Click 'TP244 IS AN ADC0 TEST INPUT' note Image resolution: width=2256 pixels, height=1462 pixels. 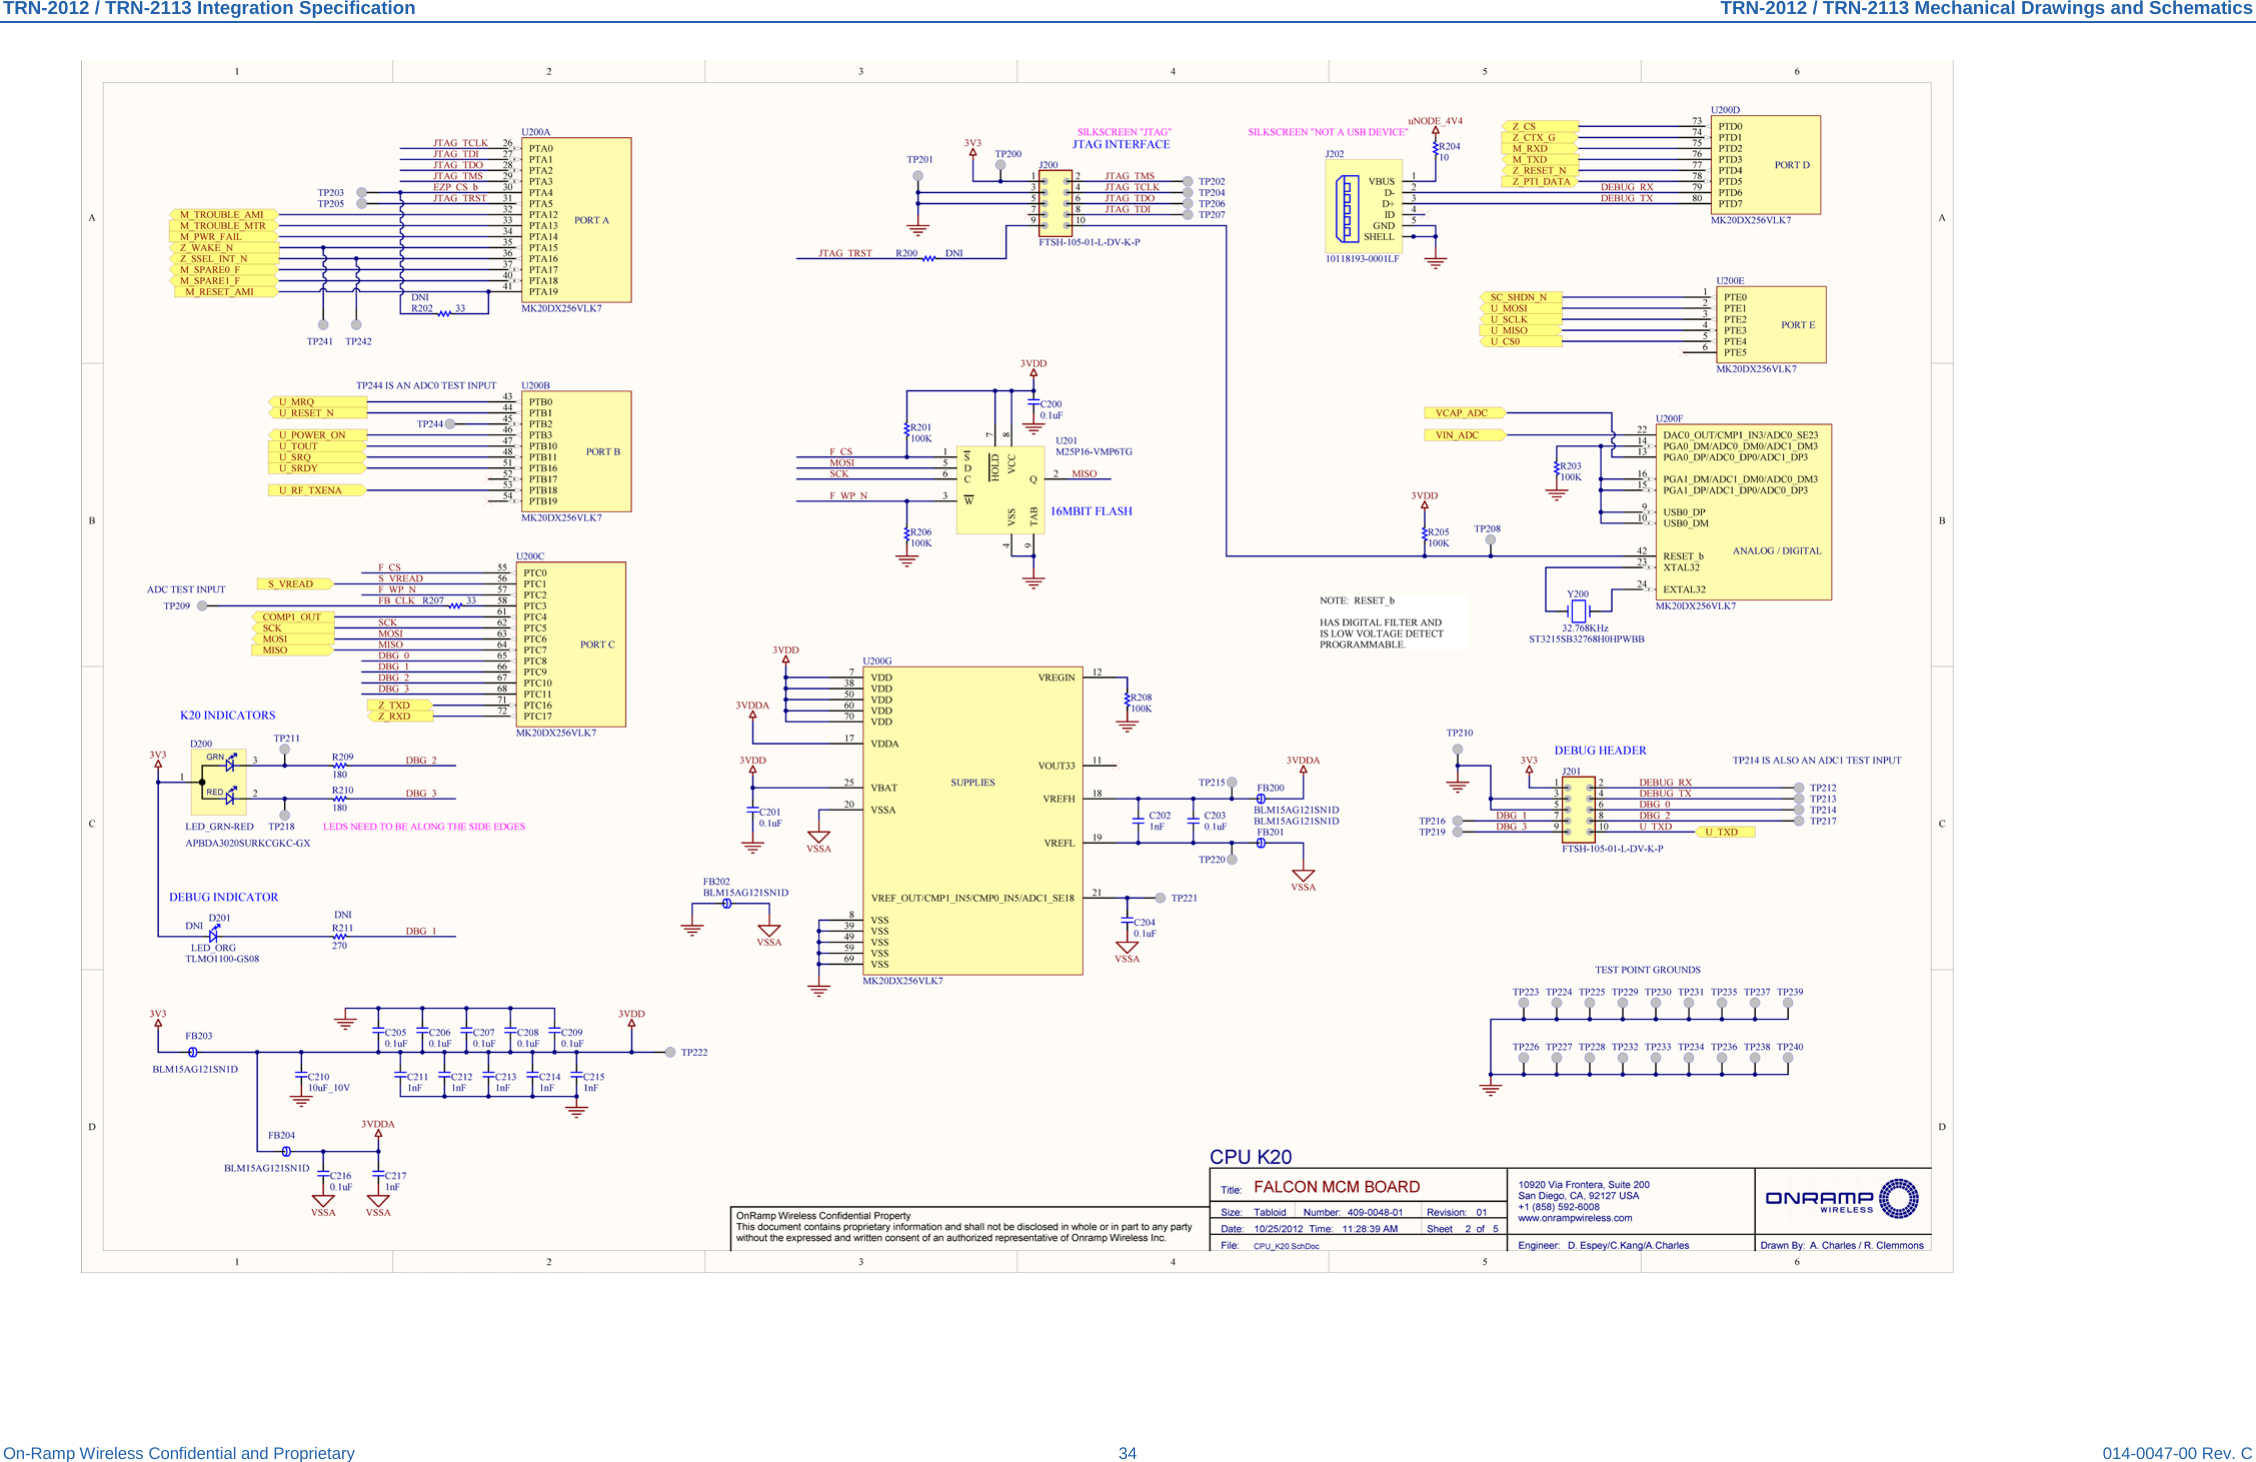(x=426, y=385)
